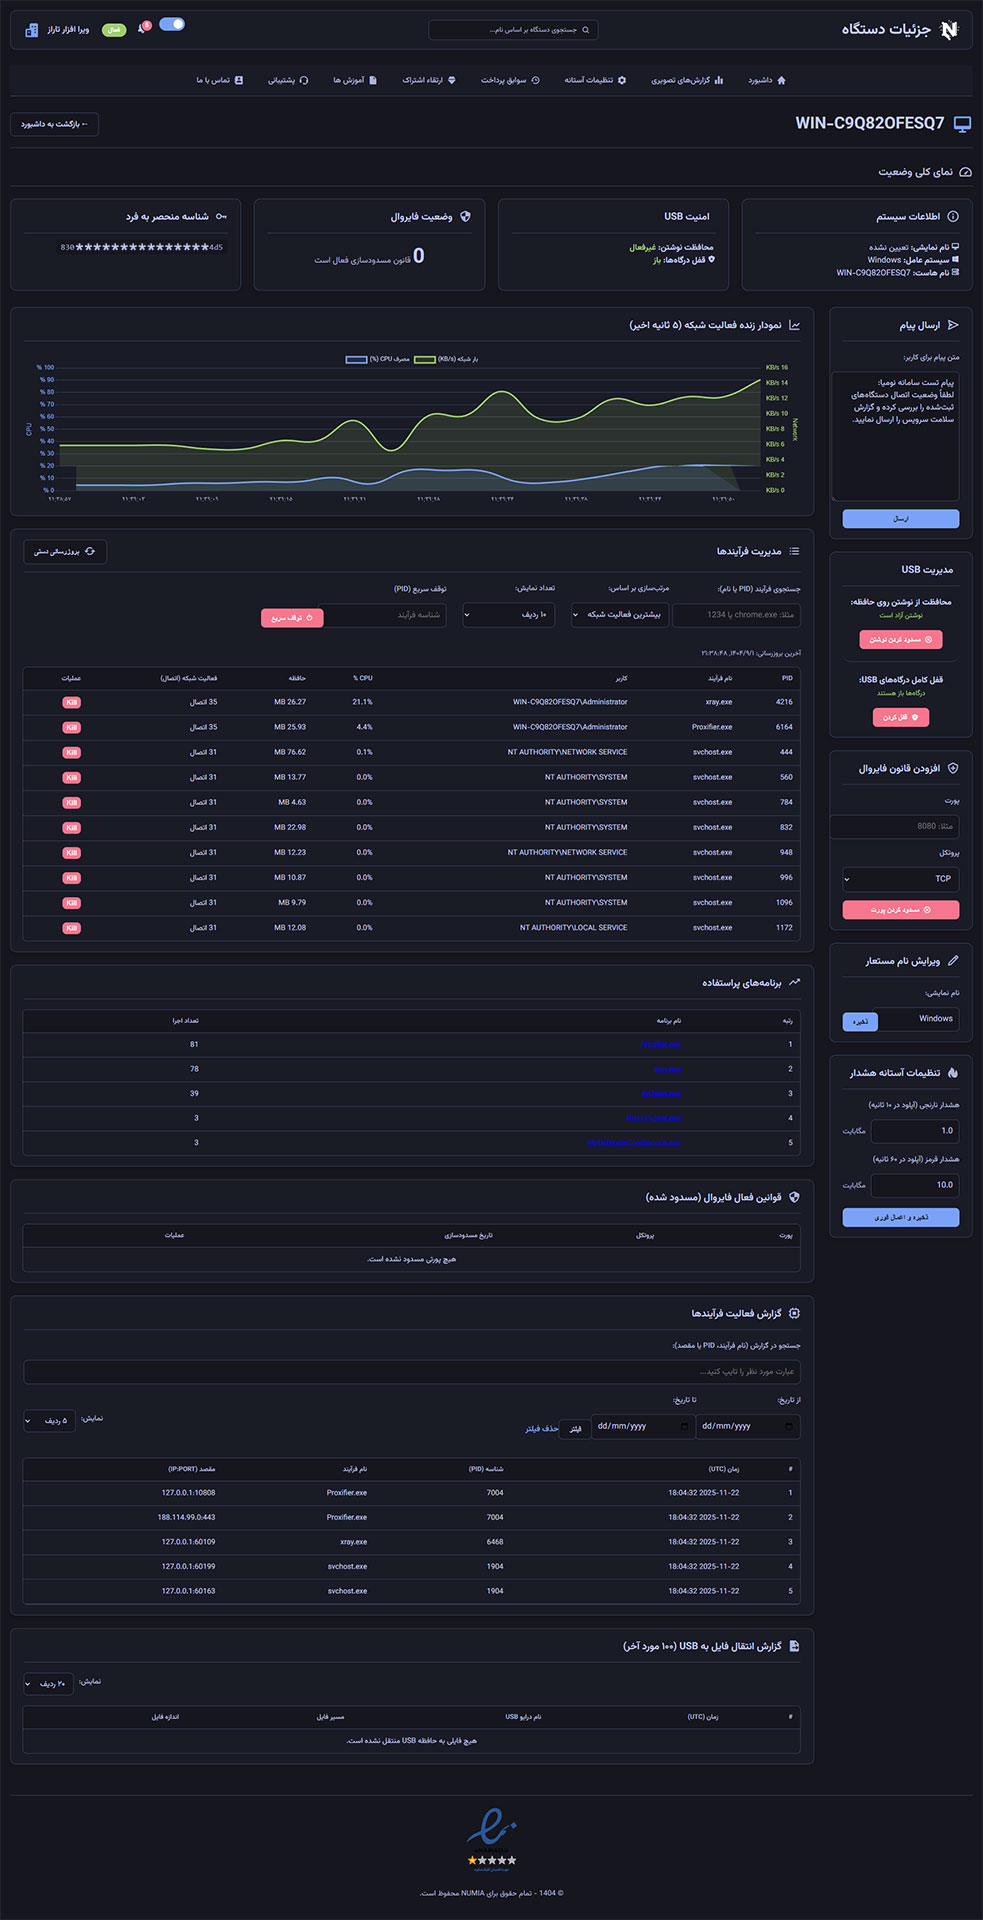Expand the sort-by 'بیشترین فعالیت شبکه' dropdown
Screen dimensions: 983x1920
(618, 615)
